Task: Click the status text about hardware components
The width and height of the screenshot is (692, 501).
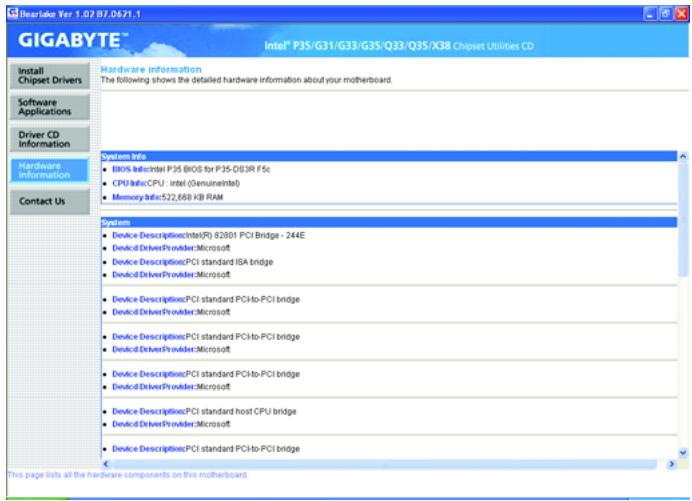Action: pos(127,475)
